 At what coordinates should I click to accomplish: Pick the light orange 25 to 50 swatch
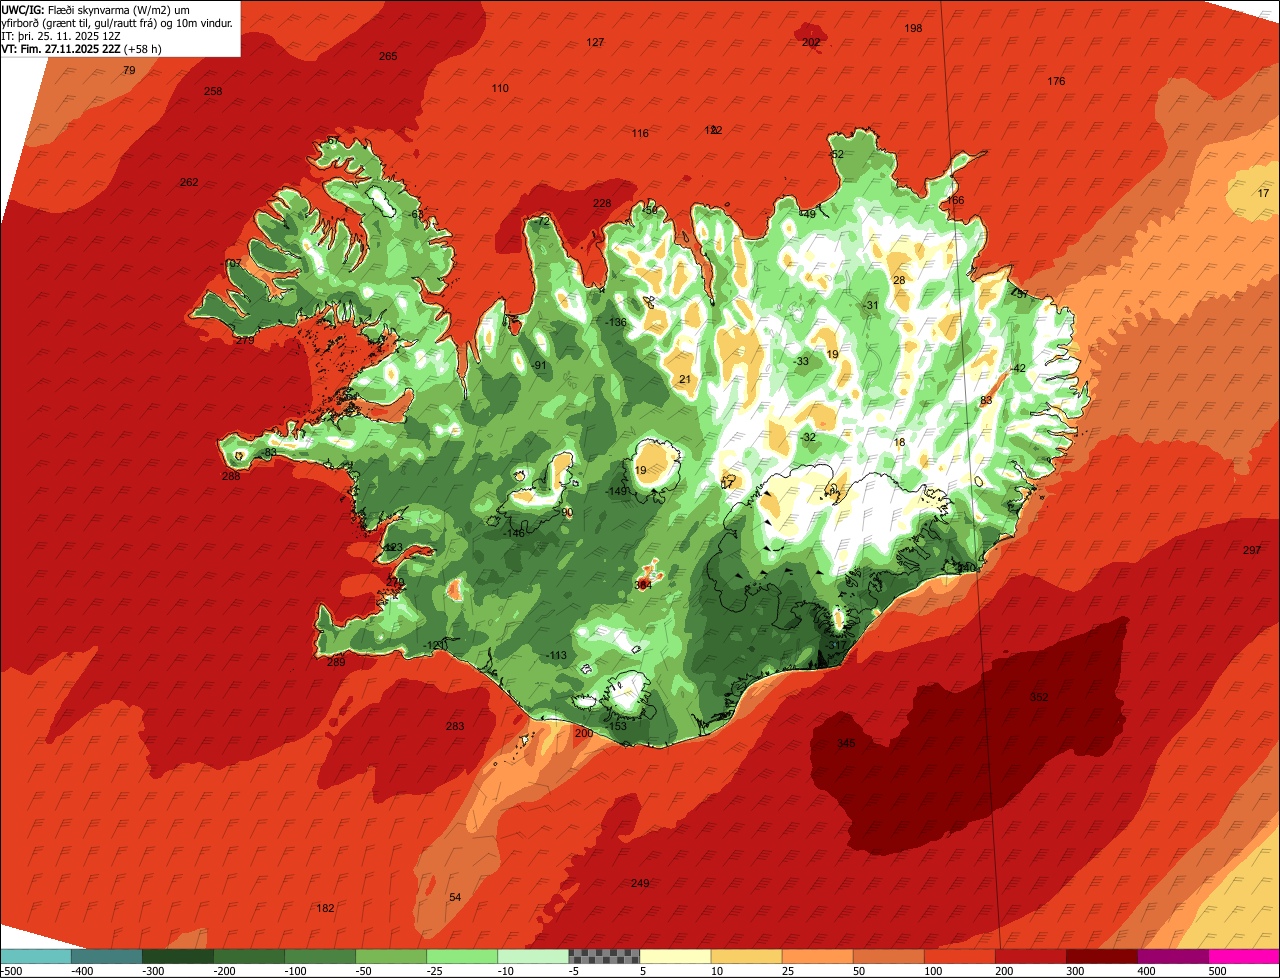(817, 957)
